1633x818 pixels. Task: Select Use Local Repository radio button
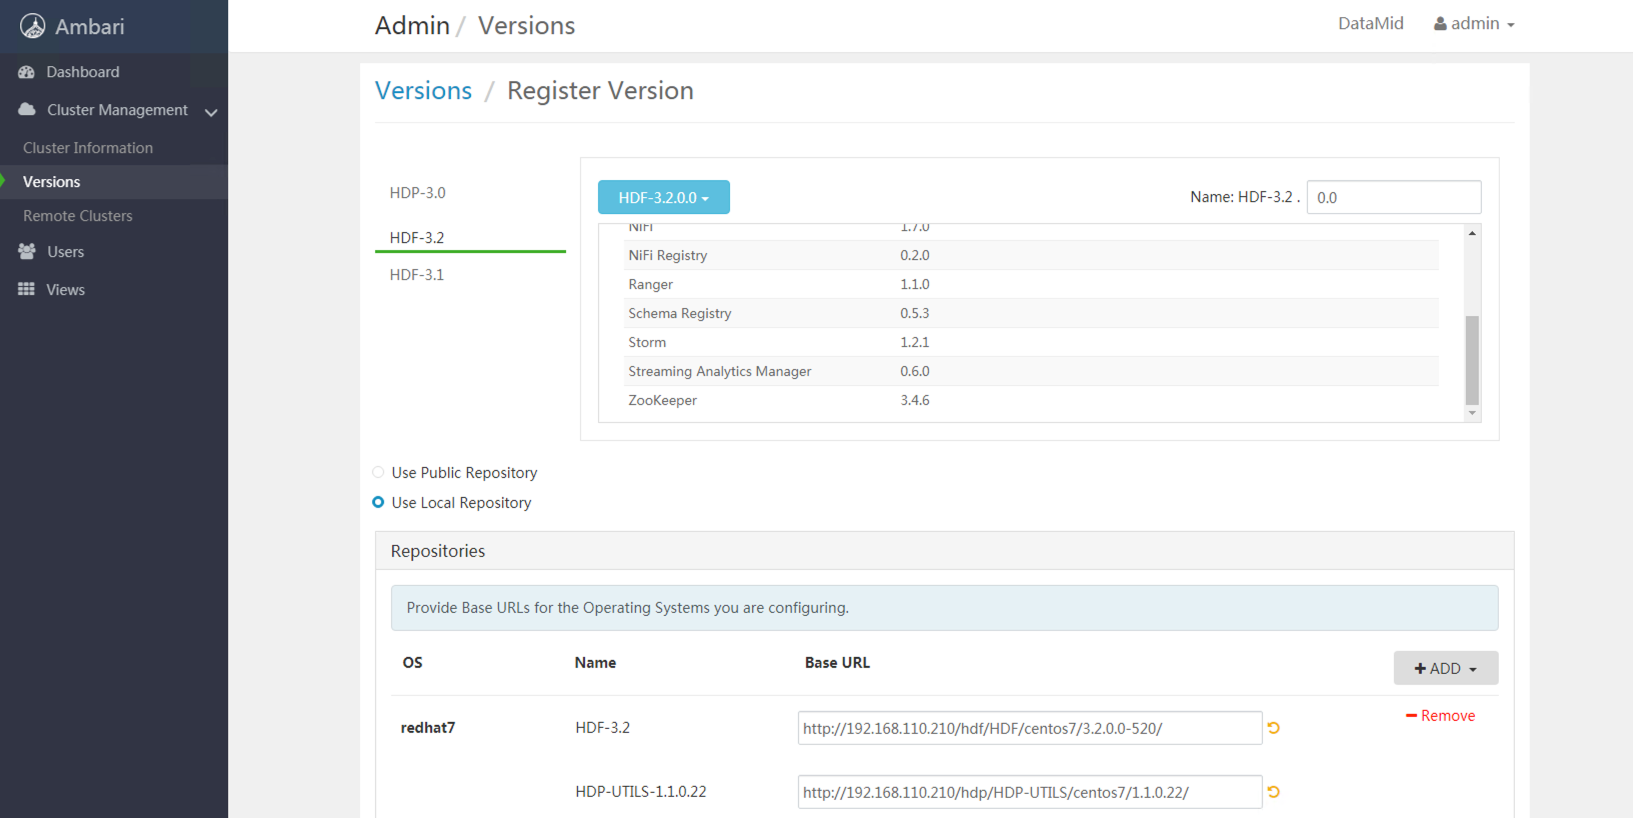tap(378, 503)
